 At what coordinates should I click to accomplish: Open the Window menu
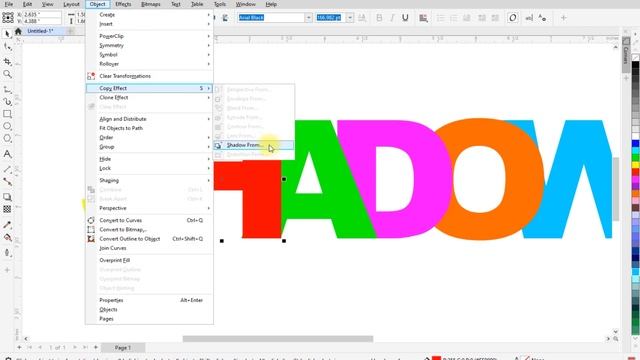click(x=246, y=4)
